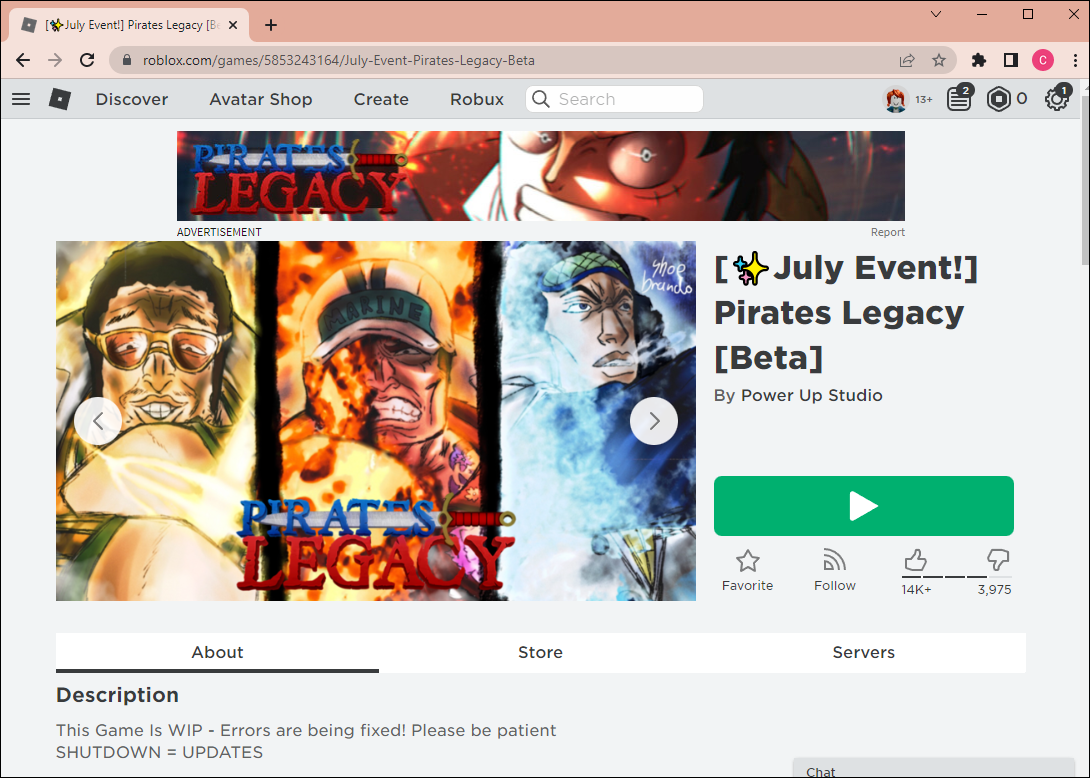This screenshot has width=1090, height=778.
Task: Show the next game thumbnail
Action: tap(653, 421)
